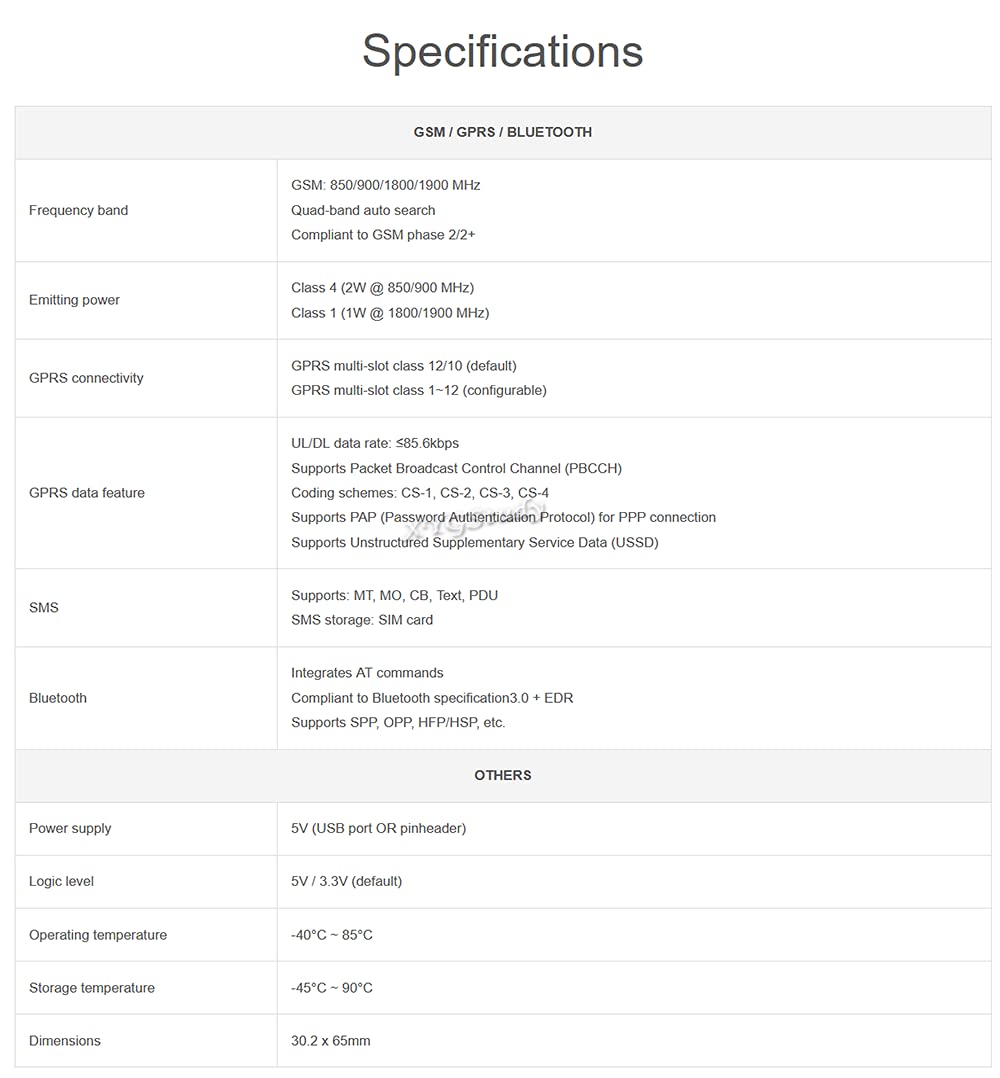Screen dimensions: 1000x1078
Task: Select the Operating temperature label
Action: coord(98,935)
